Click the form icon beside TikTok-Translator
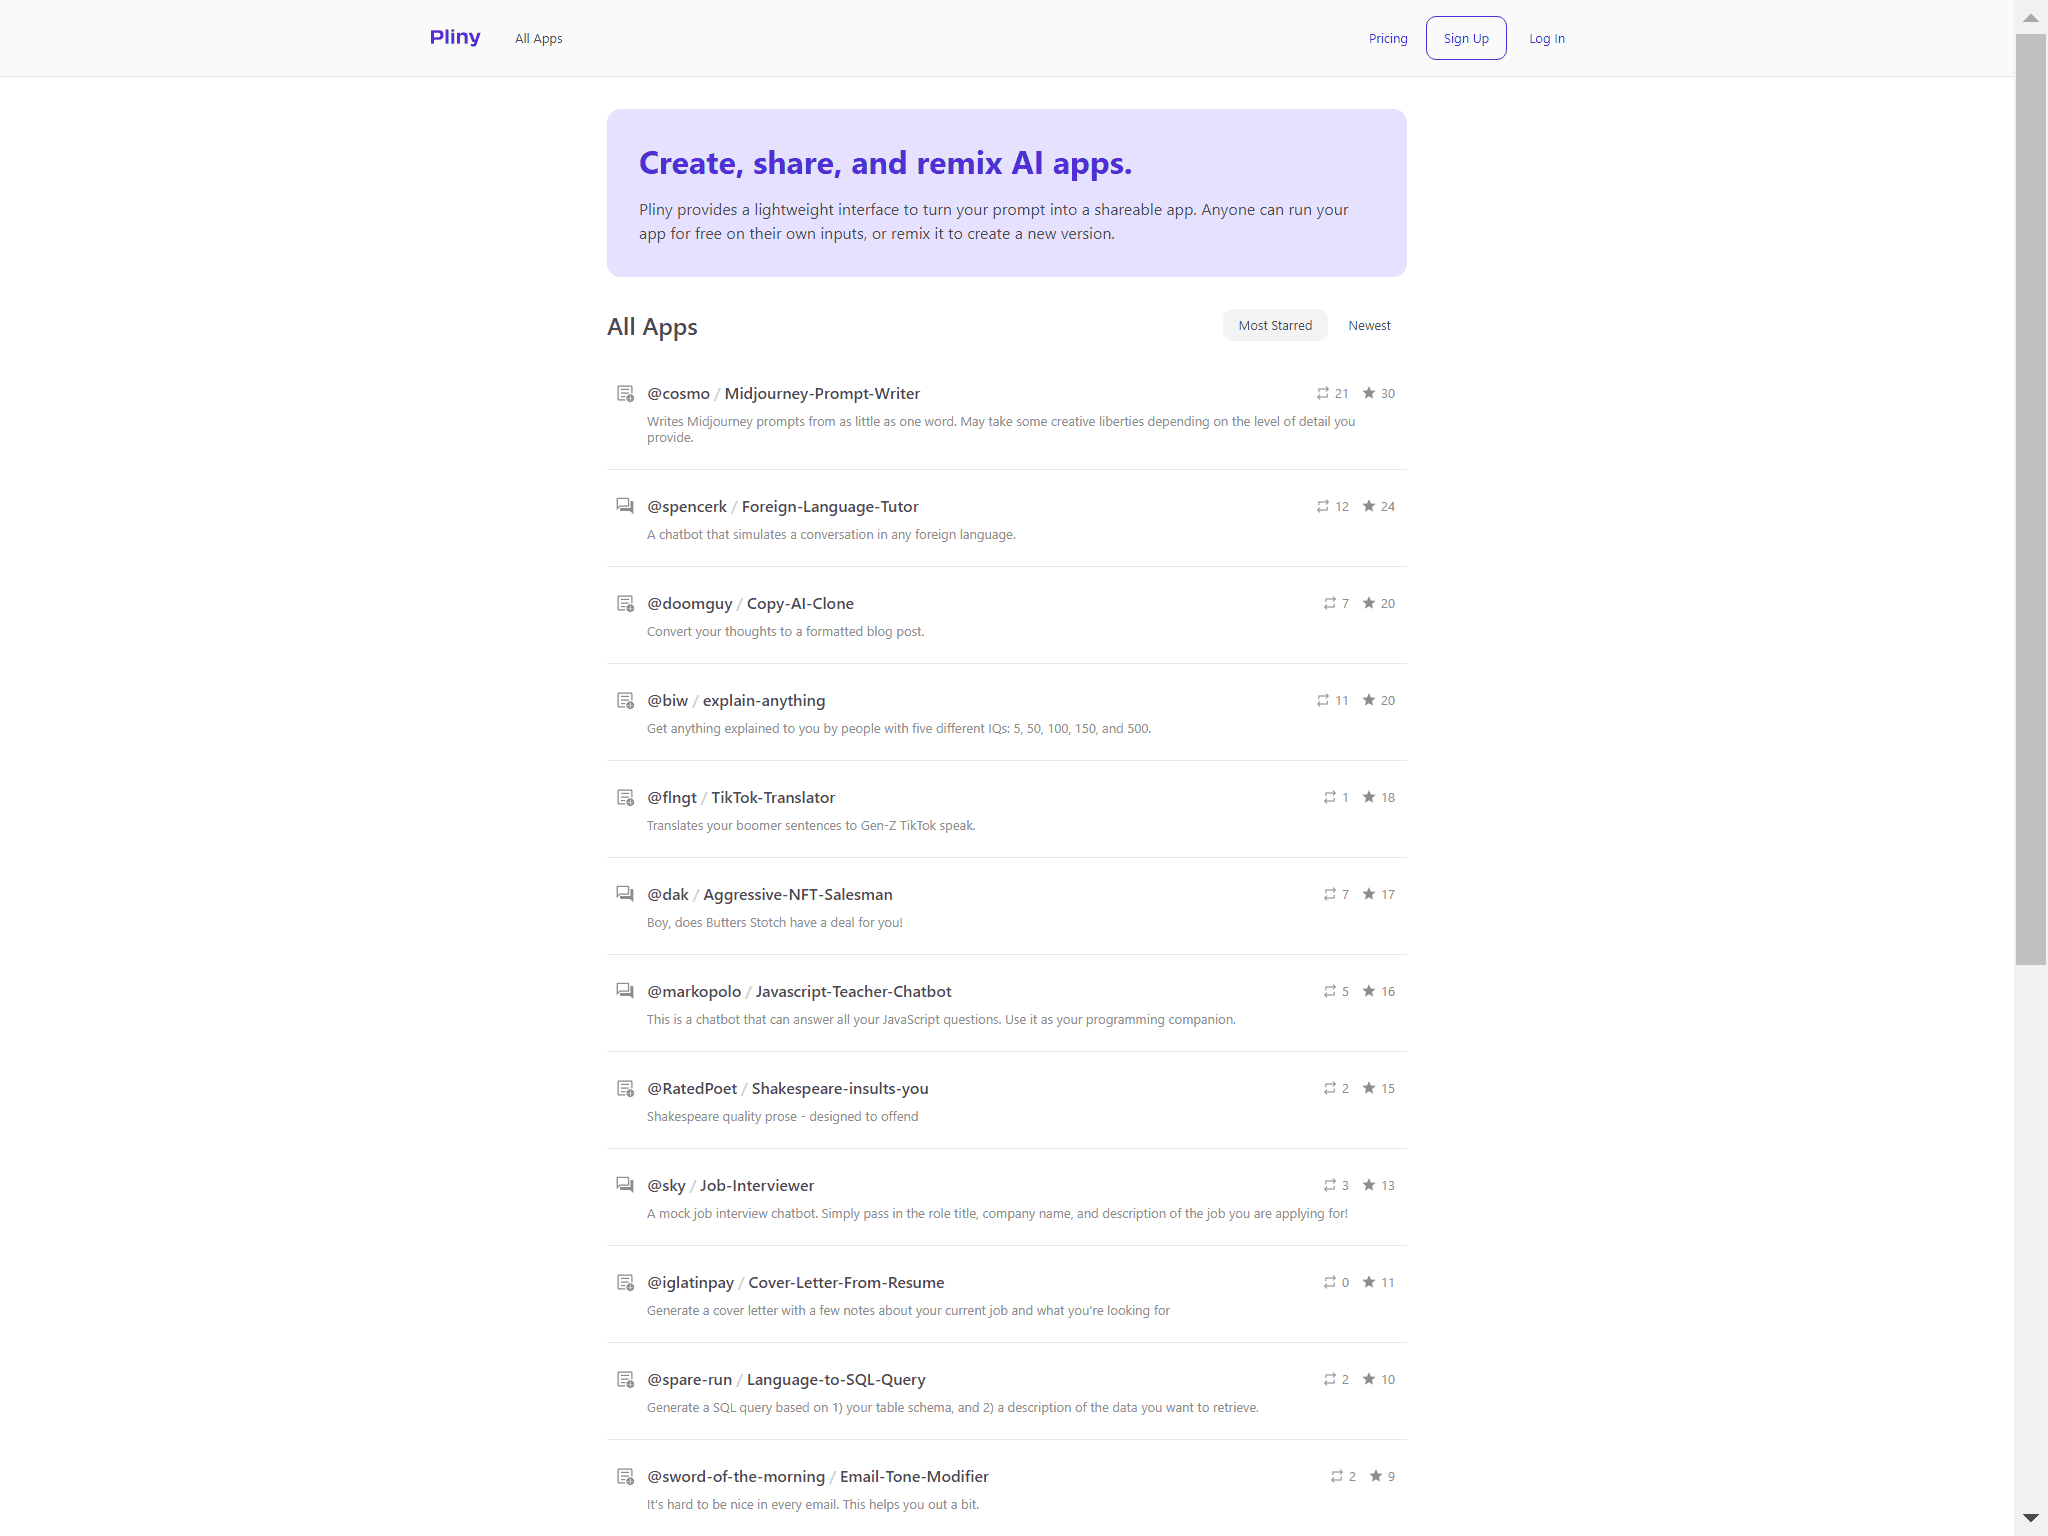Viewport: 2048px width, 1536px height. pos(625,797)
